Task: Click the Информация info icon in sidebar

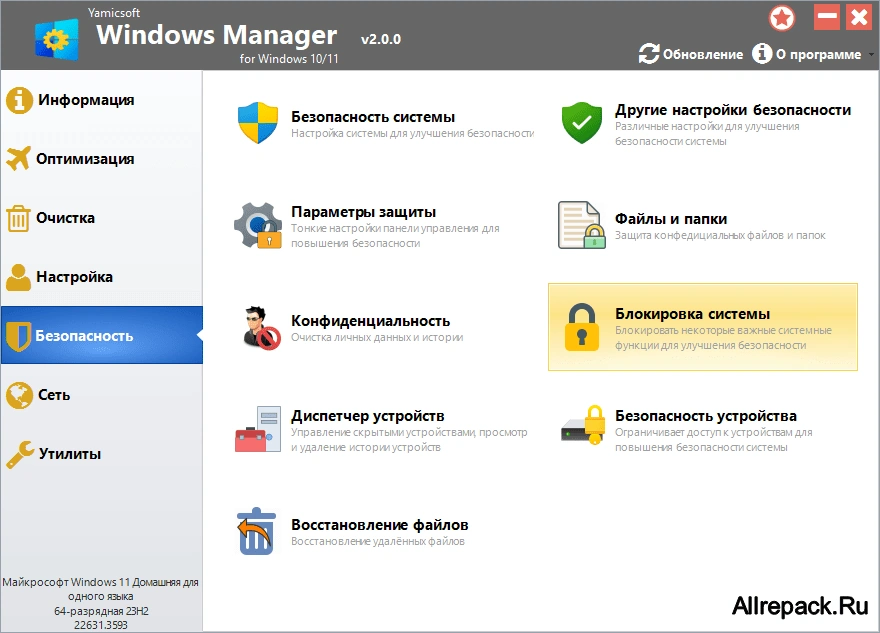Action: click(19, 100)
